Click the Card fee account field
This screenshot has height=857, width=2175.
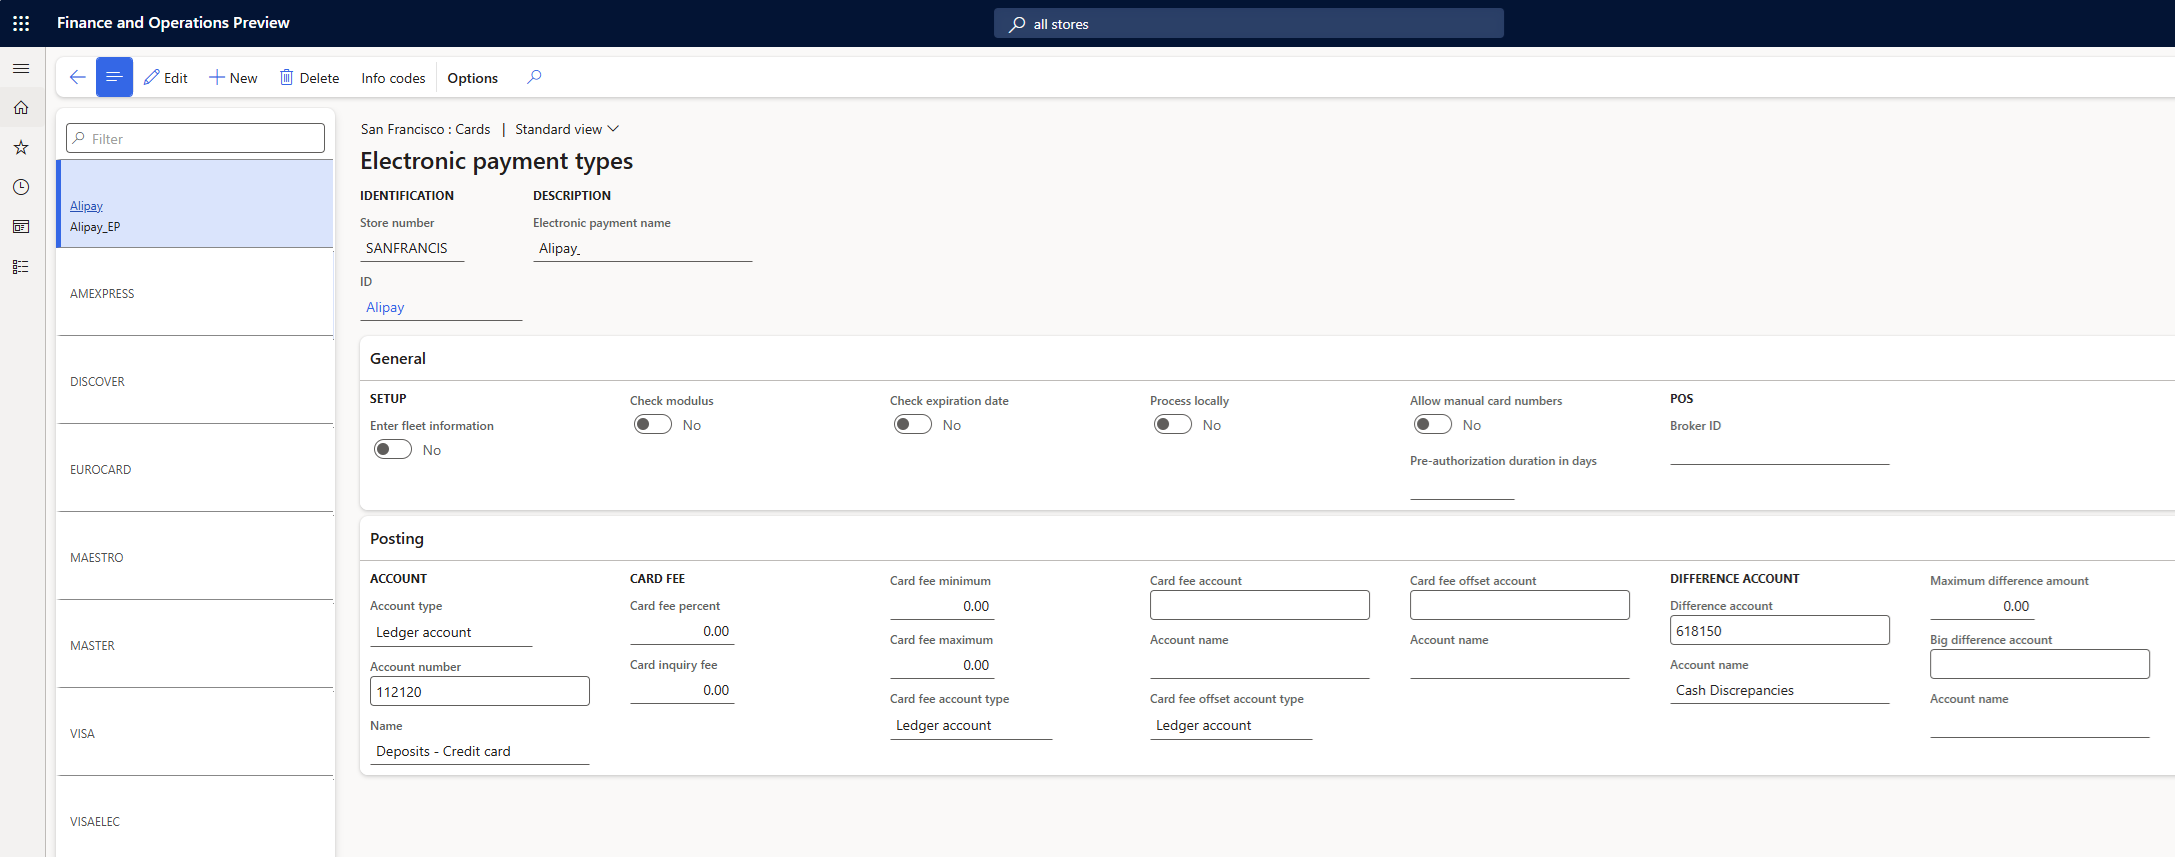(x=1260, y=605)
